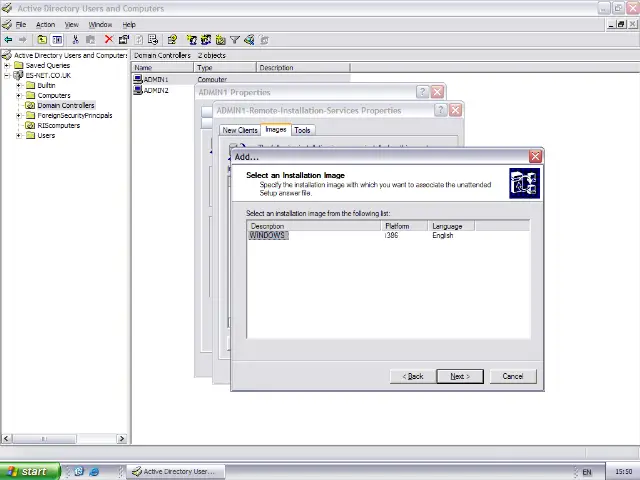The width and height of the screenshot is (640, 480).
Task: Expand the Computers container node
Action: coord(19,95)
